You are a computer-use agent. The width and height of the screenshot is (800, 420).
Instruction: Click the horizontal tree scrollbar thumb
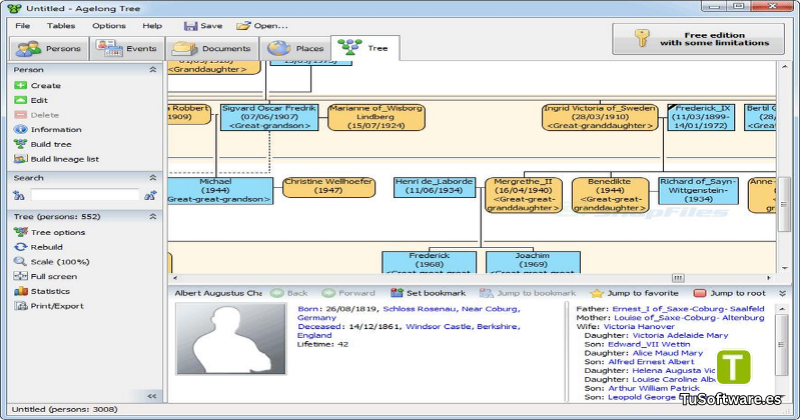pos(678,278)
